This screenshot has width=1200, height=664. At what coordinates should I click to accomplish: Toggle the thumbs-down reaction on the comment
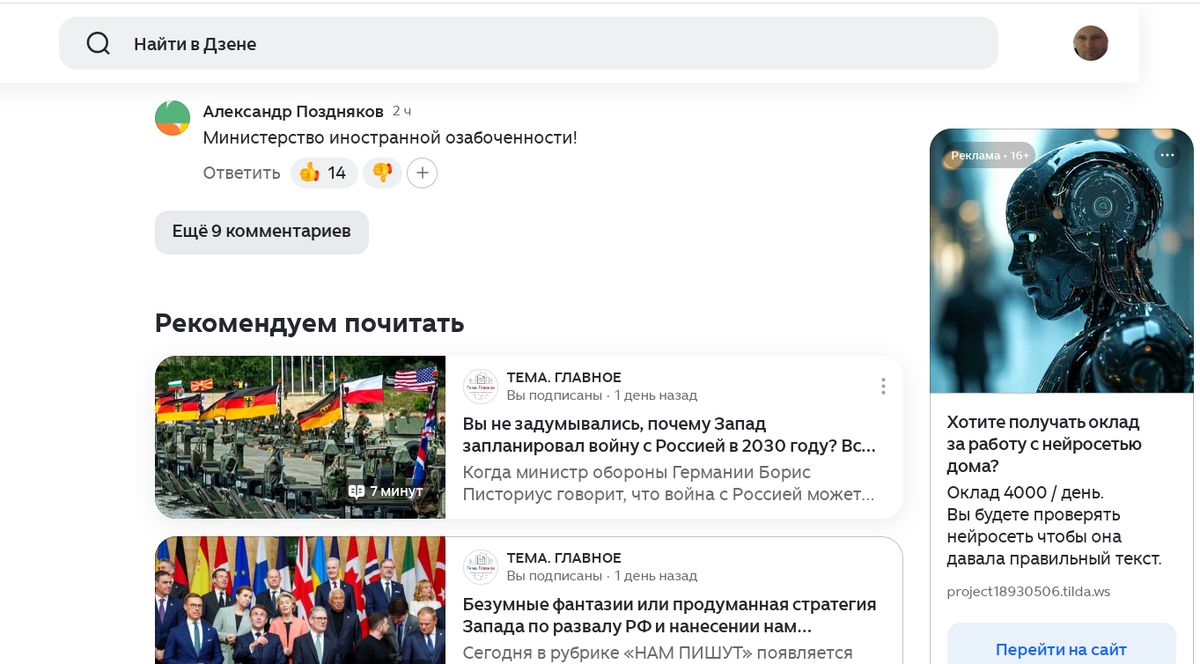[x=382, y=172]
